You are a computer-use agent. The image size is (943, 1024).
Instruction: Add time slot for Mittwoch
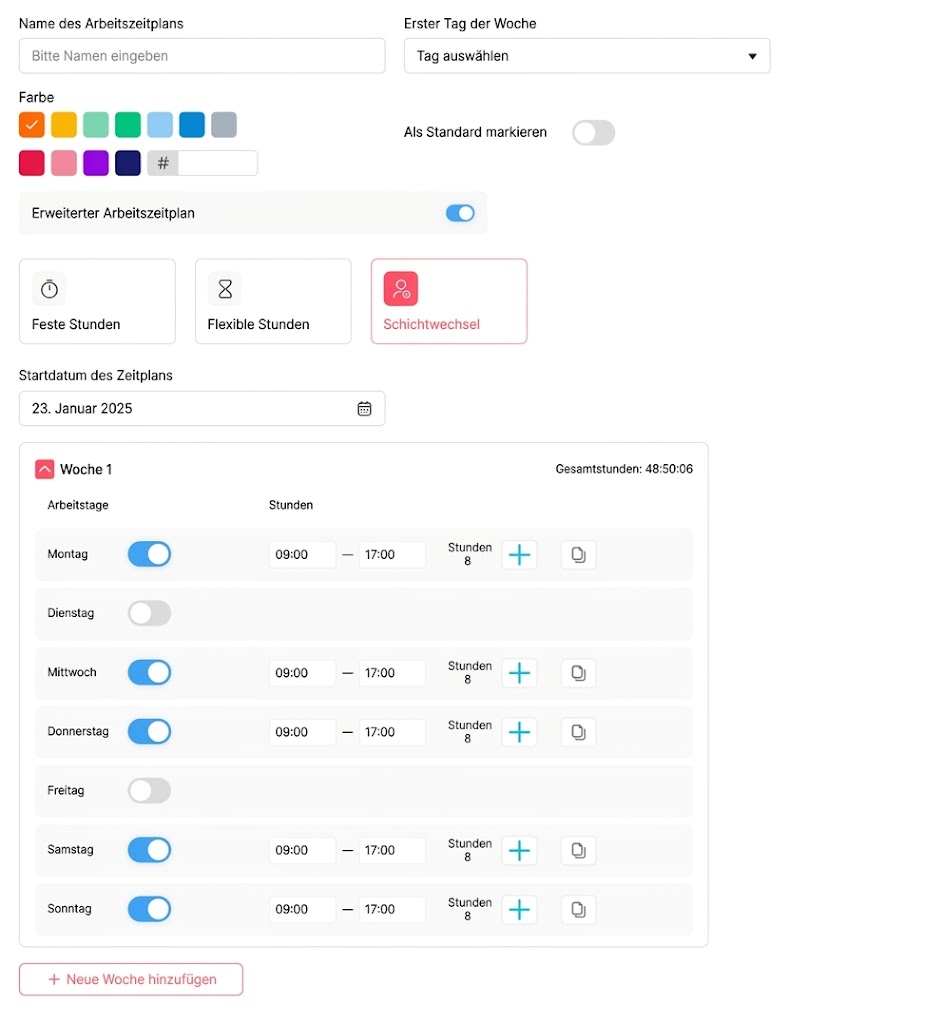click(x=519, y=673)
